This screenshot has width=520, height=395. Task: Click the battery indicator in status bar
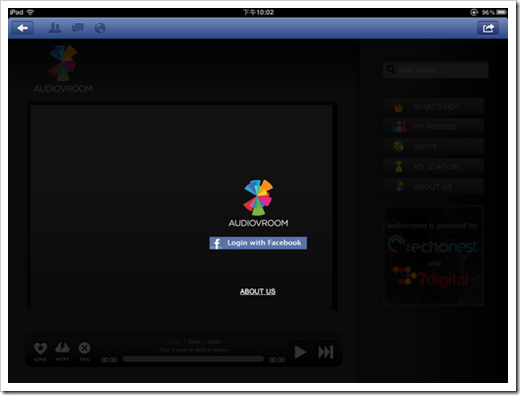tap(501, 12)
